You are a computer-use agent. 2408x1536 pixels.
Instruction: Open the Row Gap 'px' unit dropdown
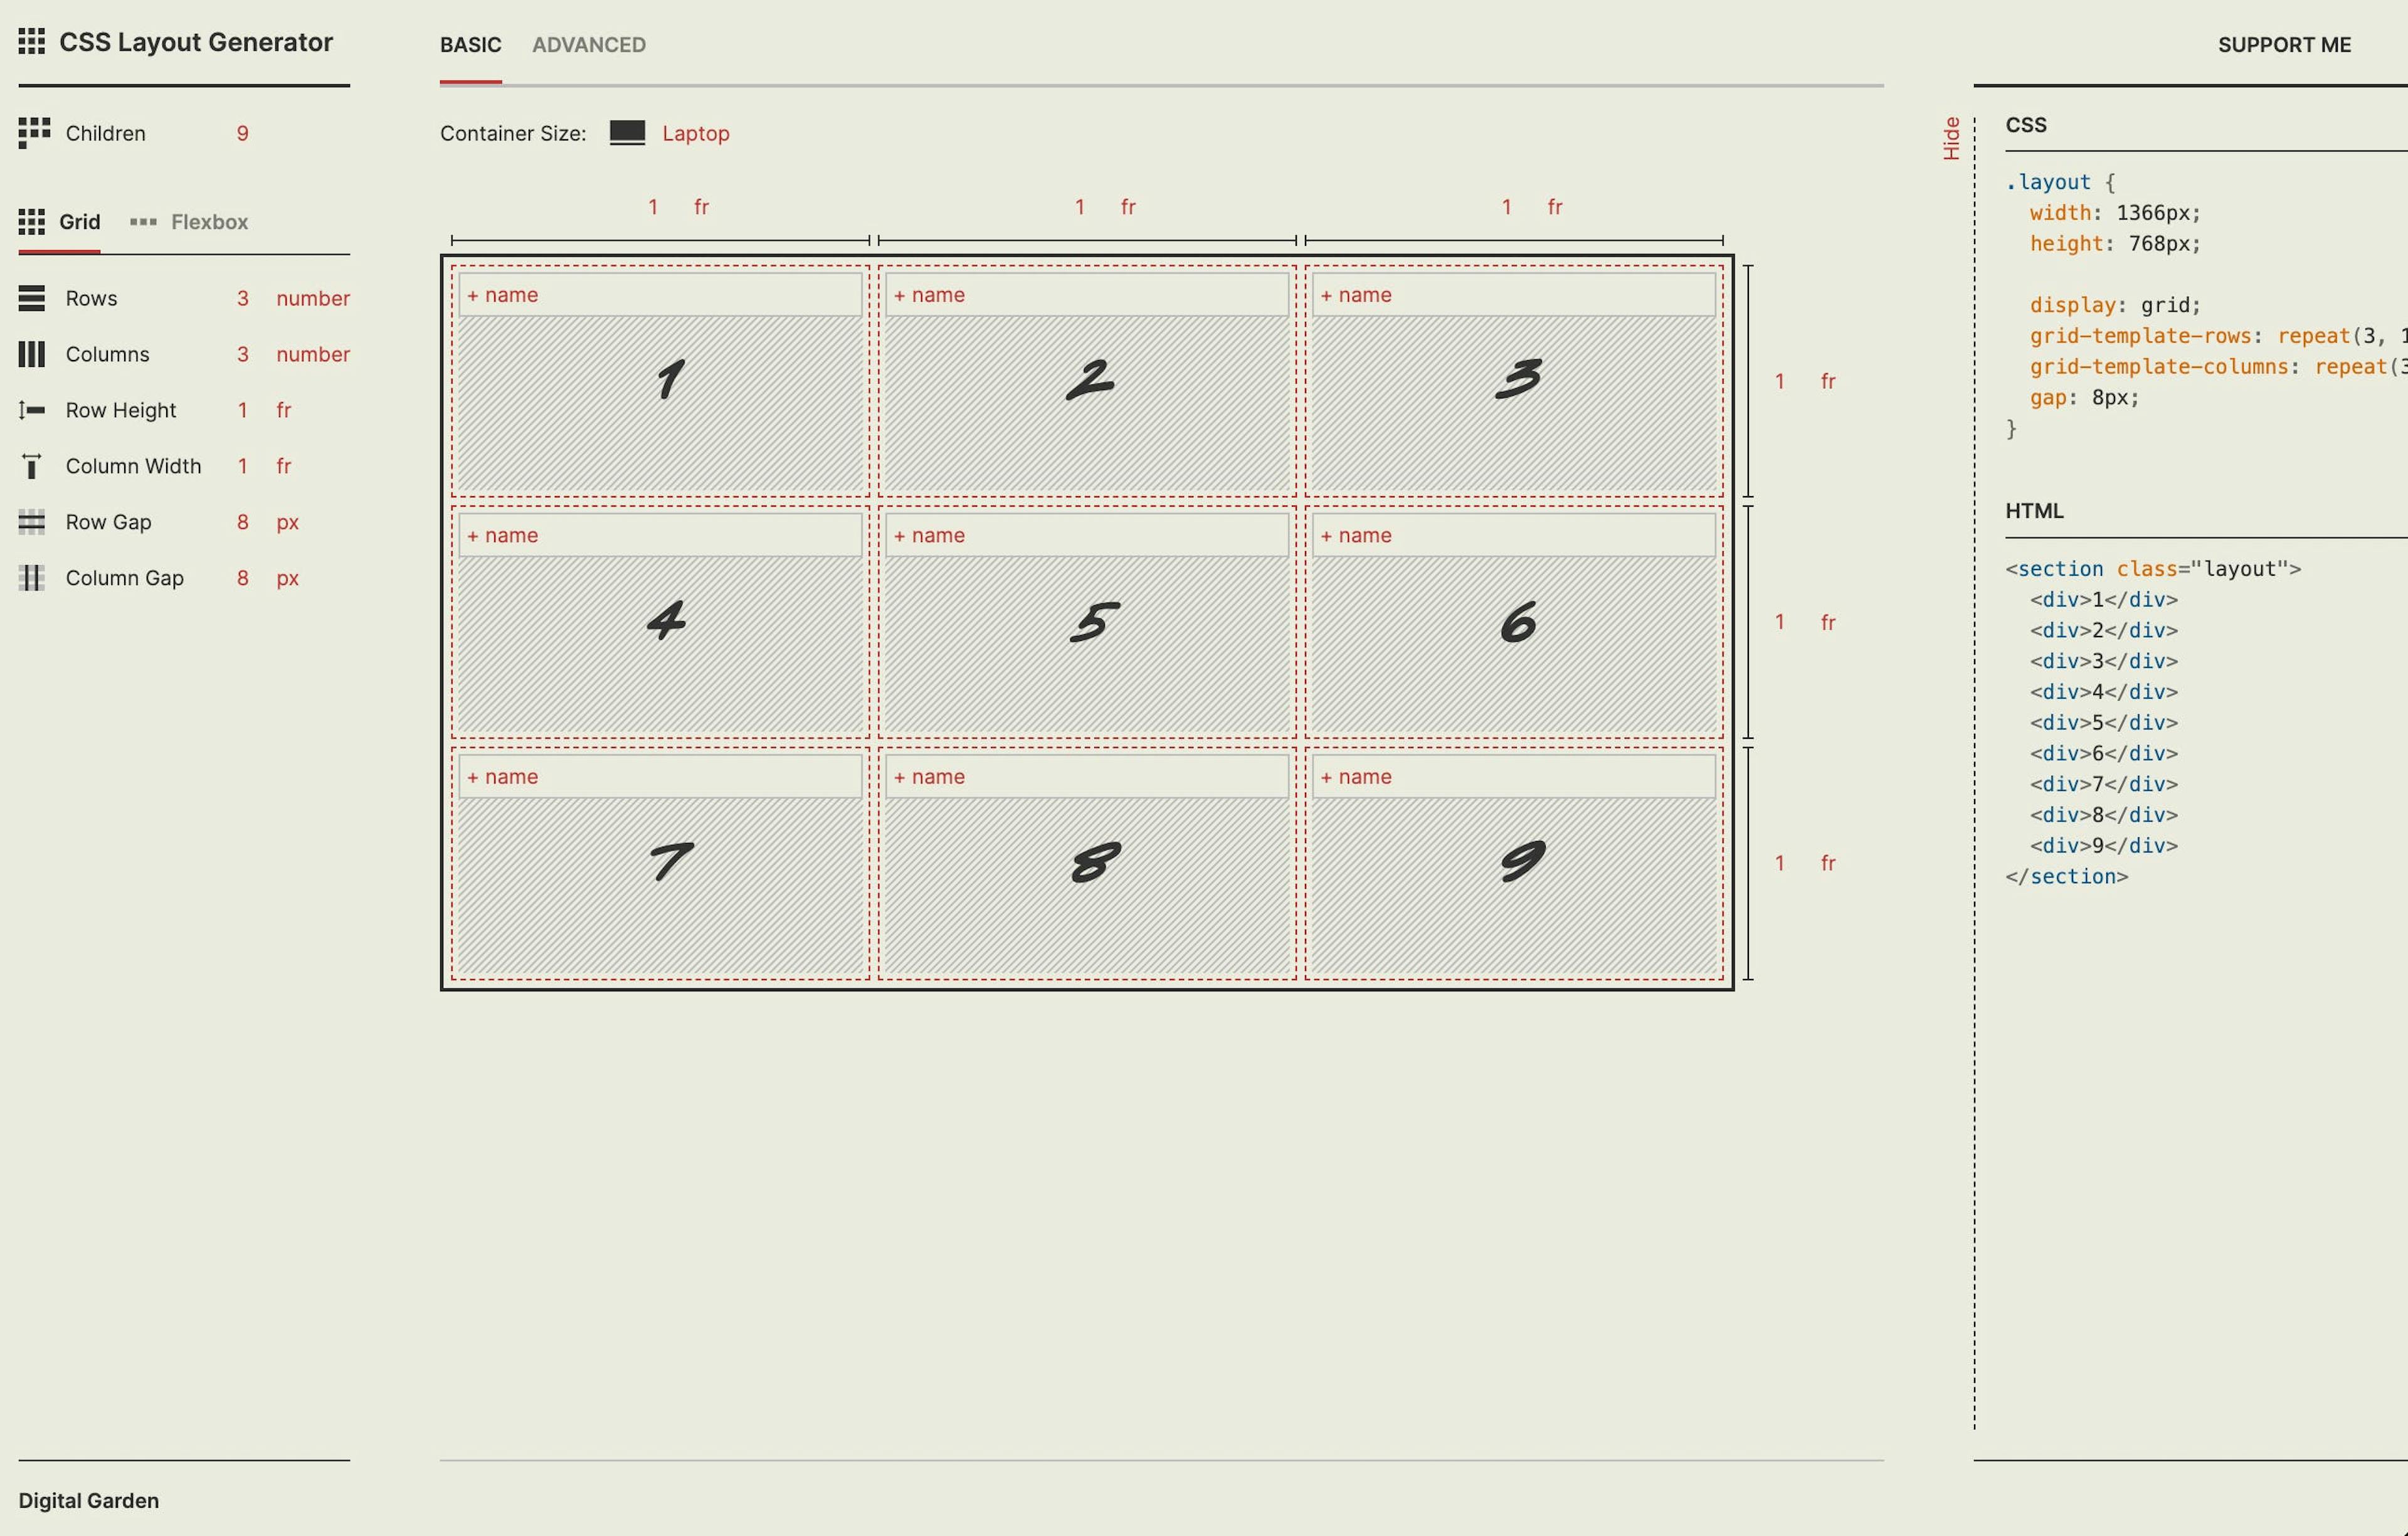pyautogui.click(x=288, y=522)
